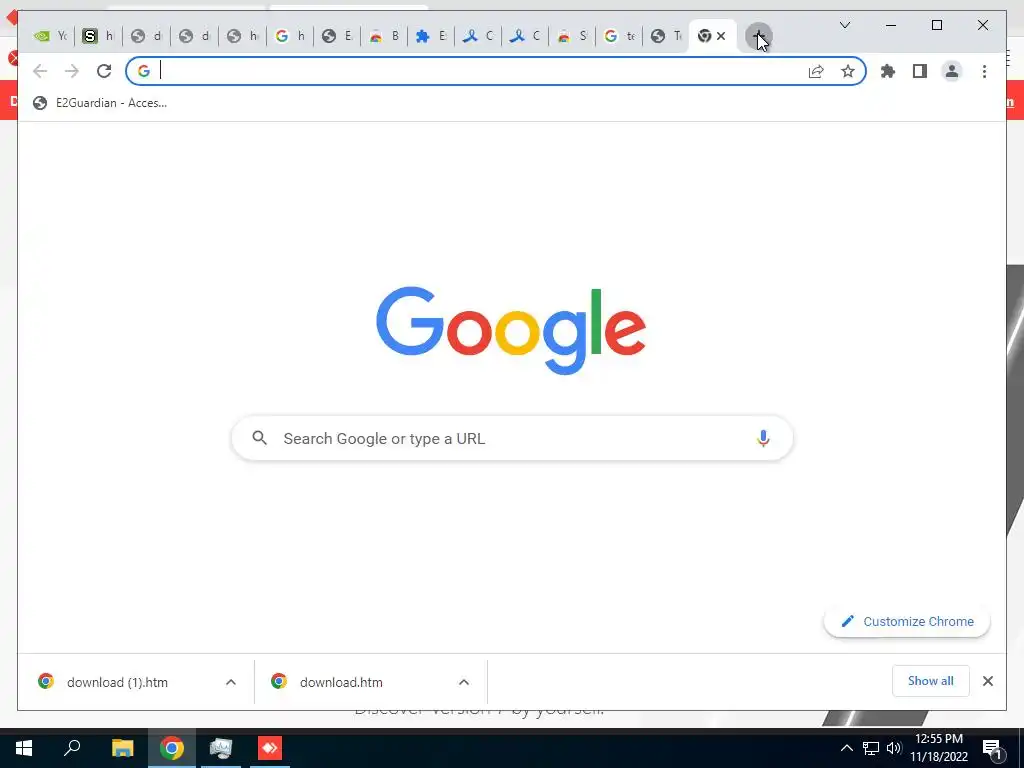This screenshot has height=768, width=1024.
Task: Go back to the previous page
Action: click(x=40, y=71)
